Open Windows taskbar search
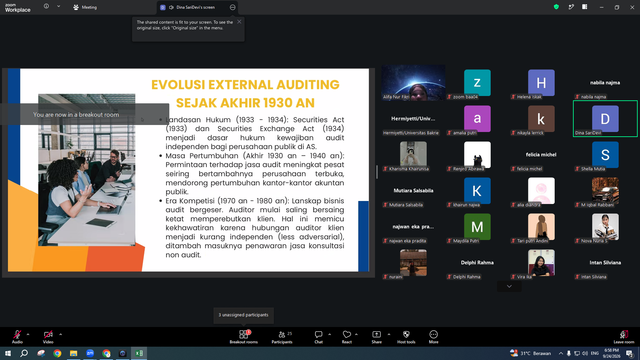The width and height of the screenshot is (640, 360). coord(24,353)
